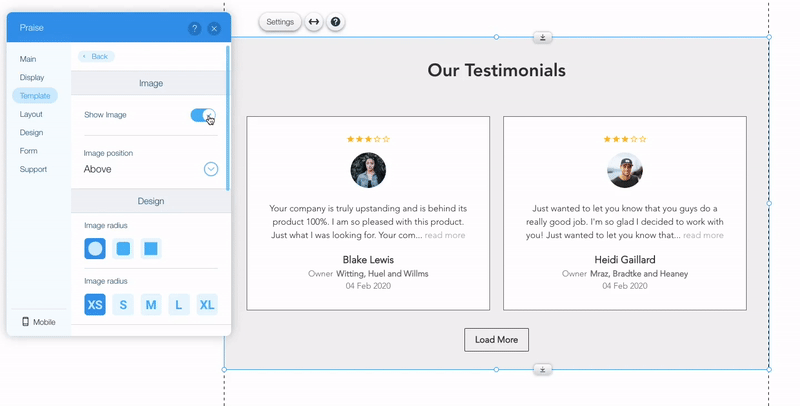Expand read more in Blake Lewis testimonial

[445, 235]
